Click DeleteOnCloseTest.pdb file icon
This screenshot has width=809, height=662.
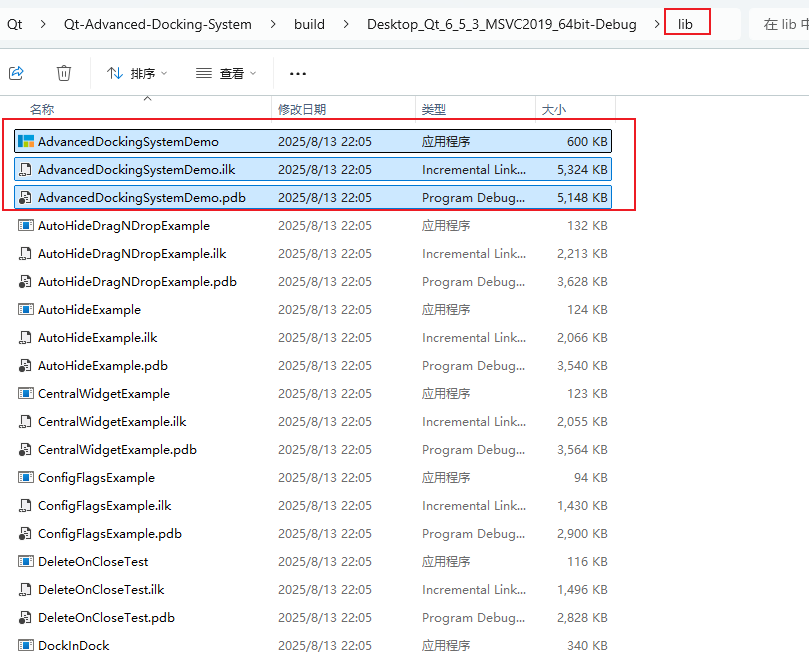point(25,618)
